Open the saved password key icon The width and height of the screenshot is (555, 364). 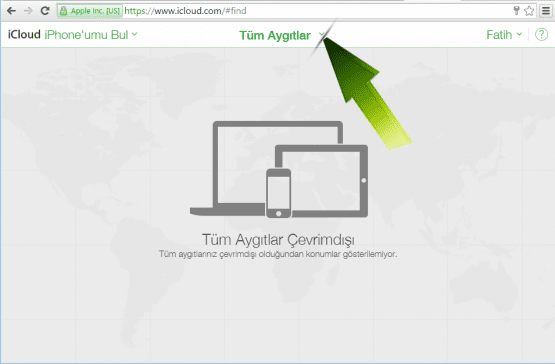tap(516, 11)
